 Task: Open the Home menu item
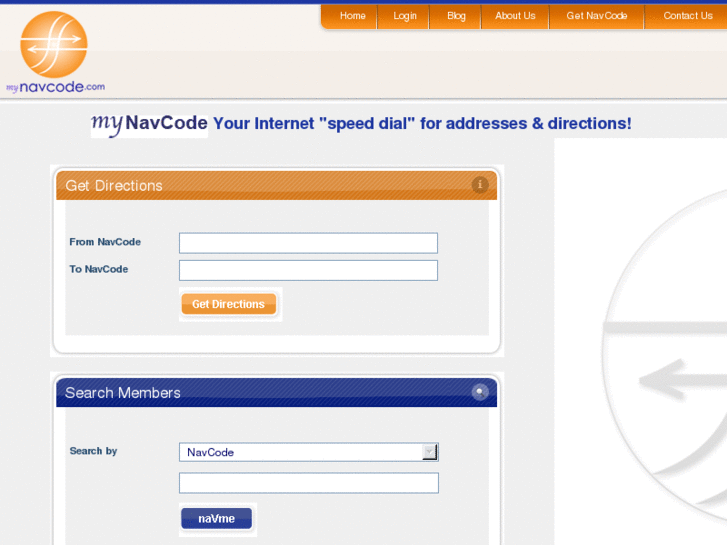[x=352, y=16]
